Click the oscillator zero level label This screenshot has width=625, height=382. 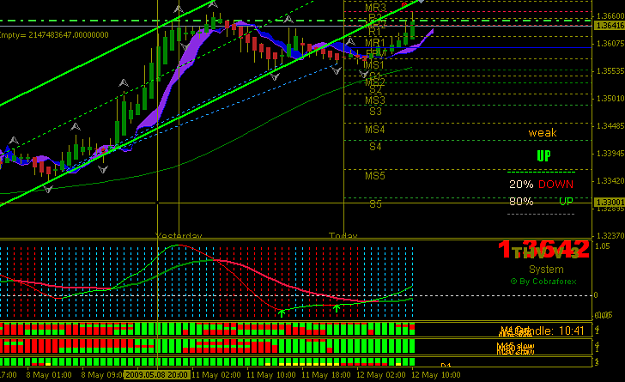click(x=596, y=295)
